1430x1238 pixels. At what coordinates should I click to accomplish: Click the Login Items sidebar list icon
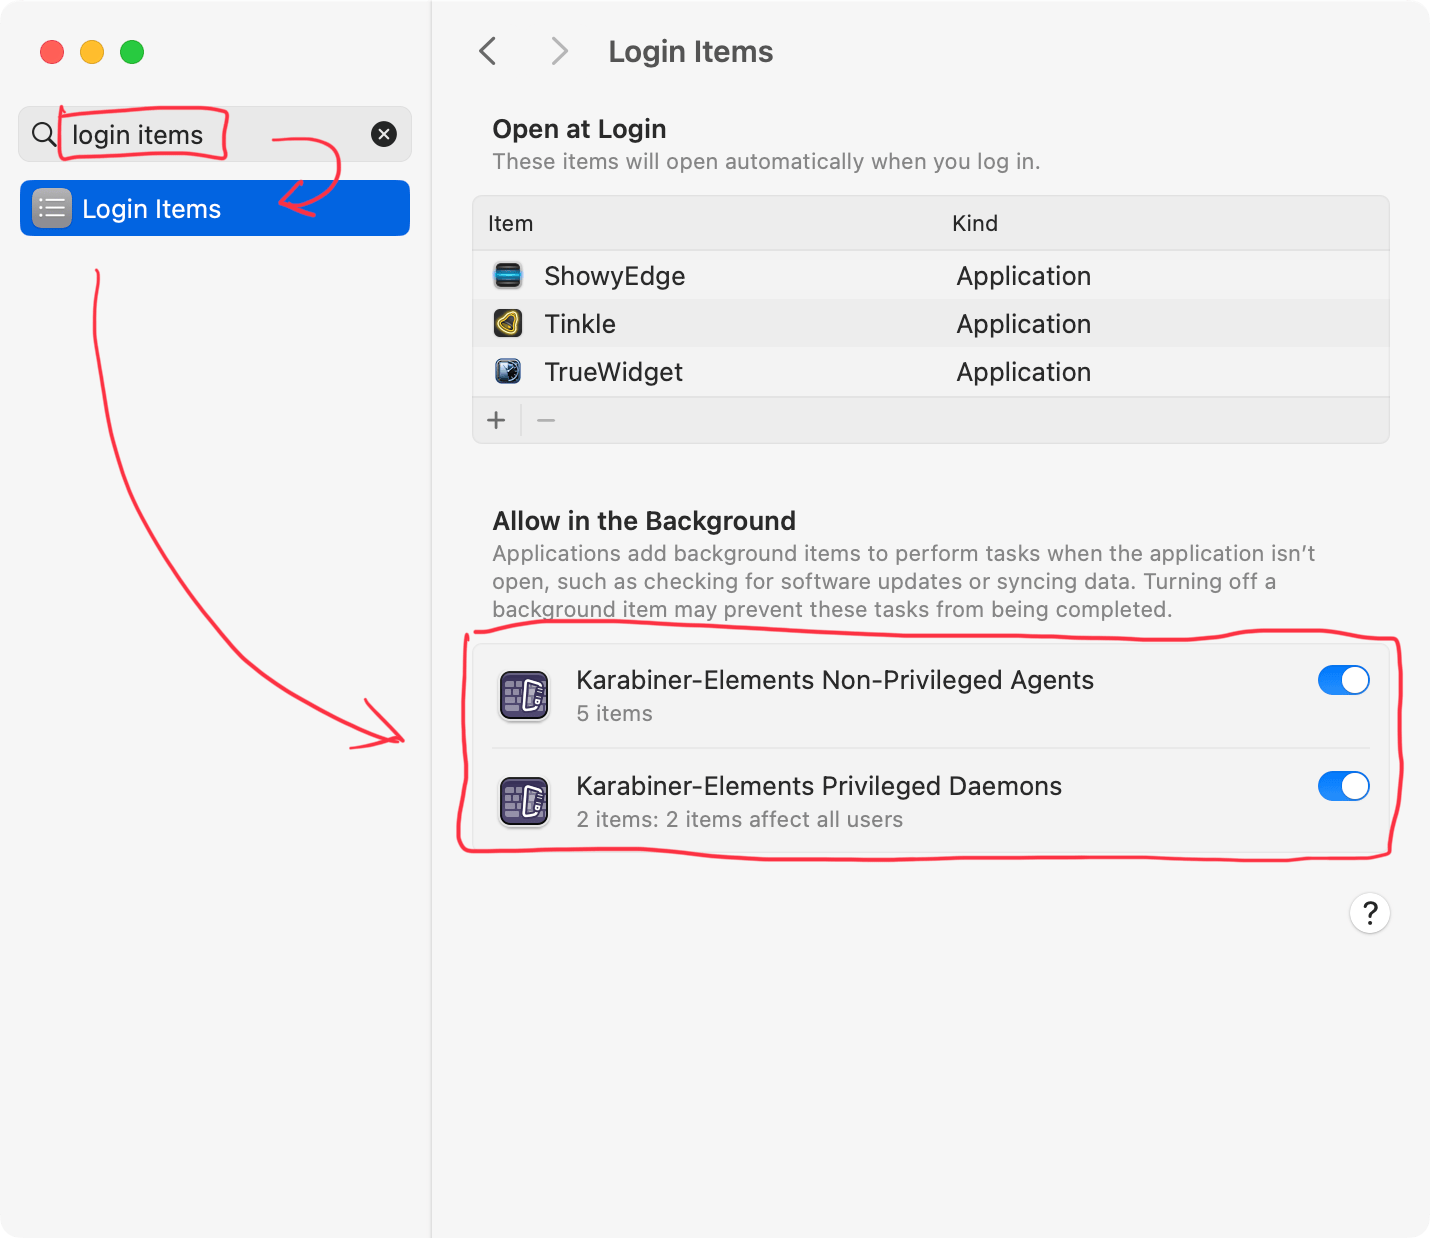pyautogui.click(x=52, y=208)
